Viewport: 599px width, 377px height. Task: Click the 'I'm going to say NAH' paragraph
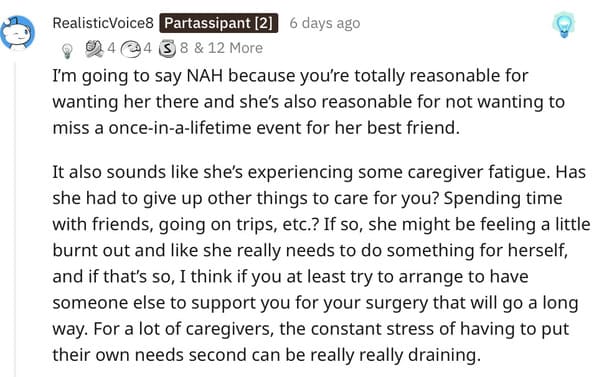pyautogui.click(x=308, y=102)
